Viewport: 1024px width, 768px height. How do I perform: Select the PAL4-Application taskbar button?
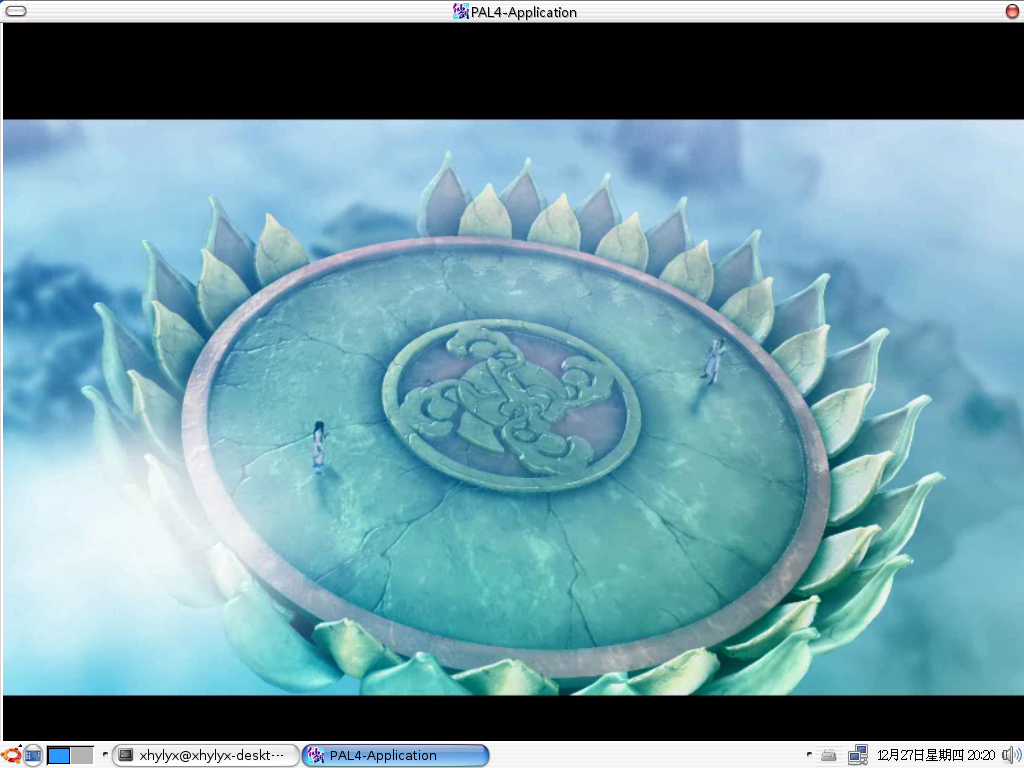(x=395, y=756)
